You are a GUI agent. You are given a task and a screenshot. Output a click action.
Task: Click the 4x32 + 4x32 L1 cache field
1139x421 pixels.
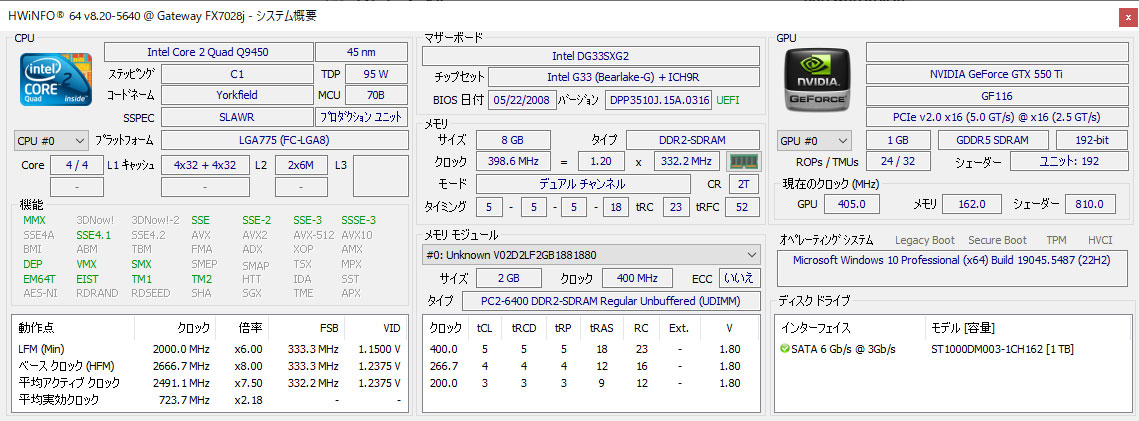pyautogui.click(x=206, y=165)
